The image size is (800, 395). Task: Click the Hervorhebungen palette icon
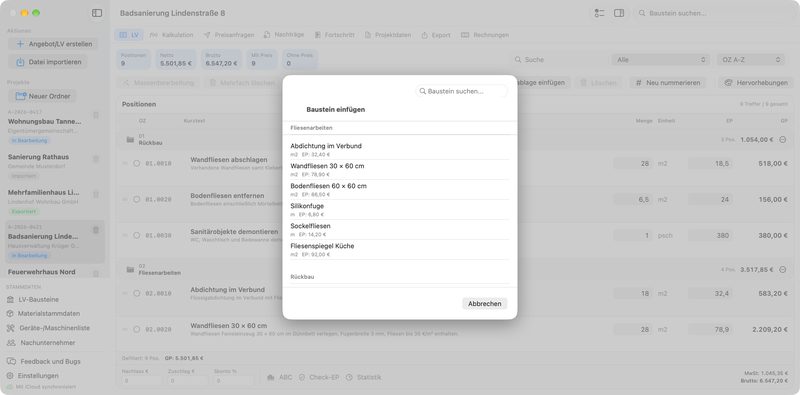[x=729, y=83]
